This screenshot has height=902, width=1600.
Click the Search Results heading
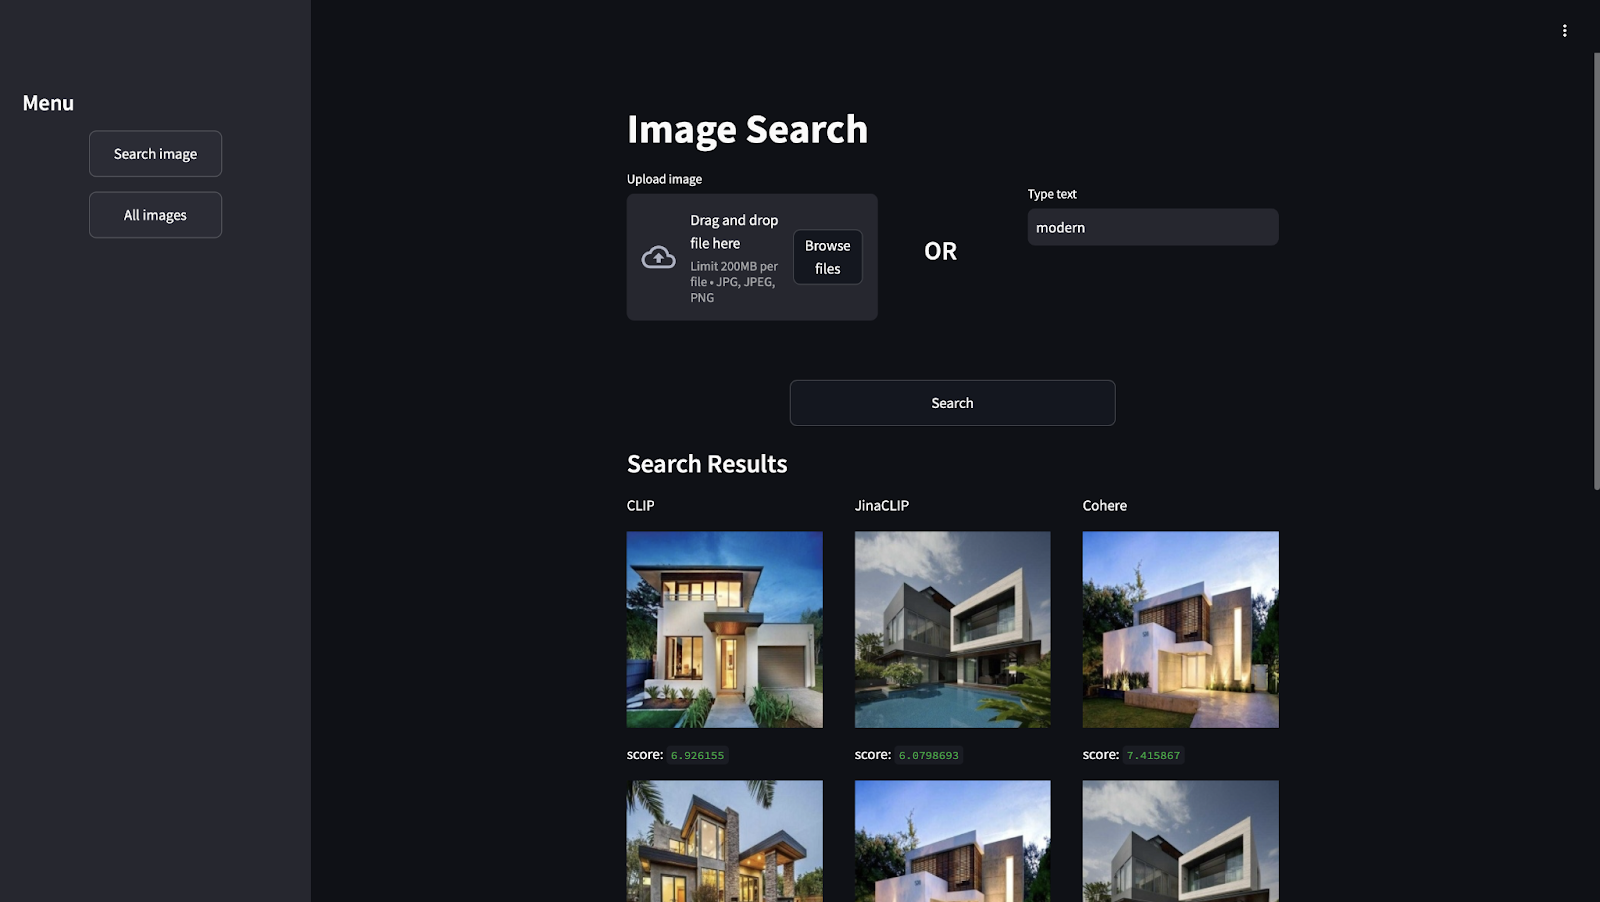tap(707, 464)
